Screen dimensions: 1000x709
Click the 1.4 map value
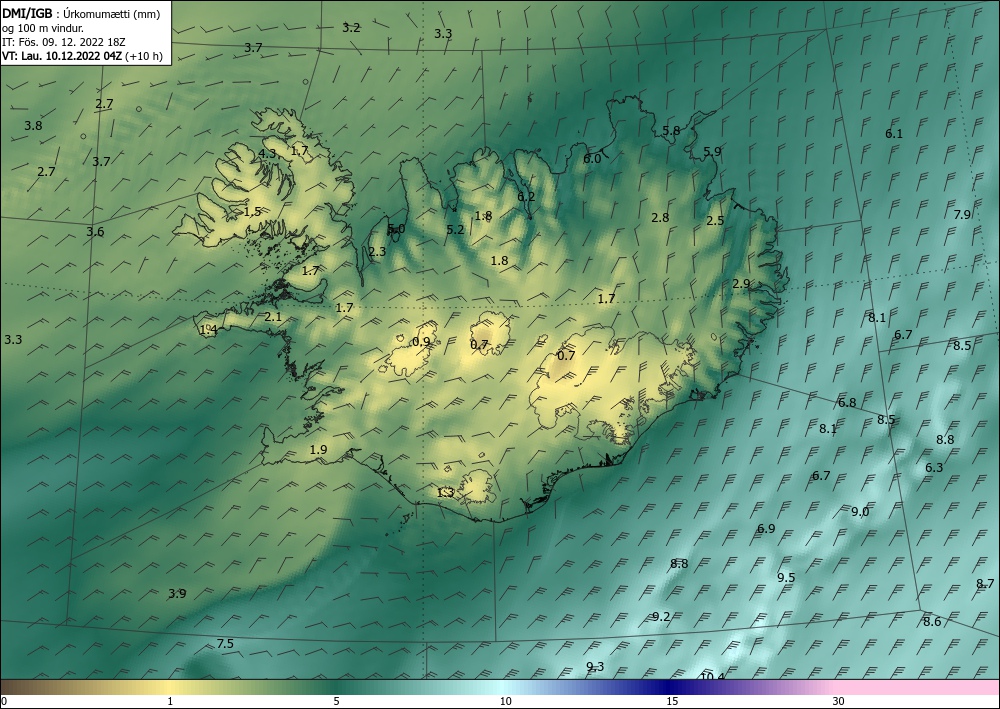(x=209, y=330)
